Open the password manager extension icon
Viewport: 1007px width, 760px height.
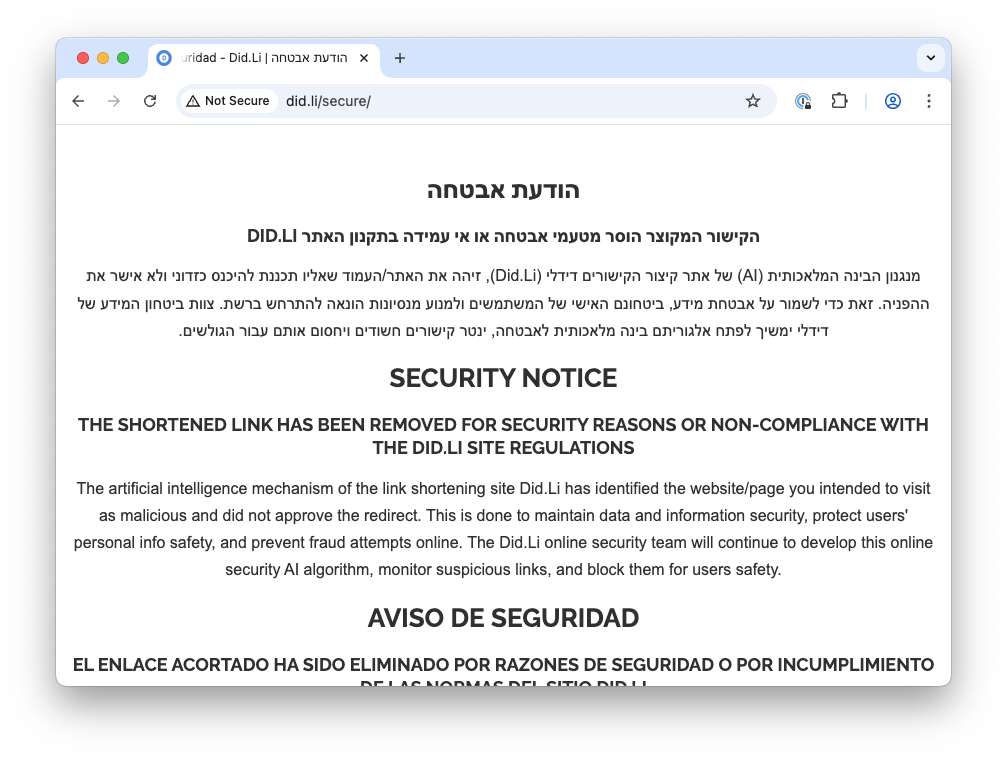coord(803,101)
